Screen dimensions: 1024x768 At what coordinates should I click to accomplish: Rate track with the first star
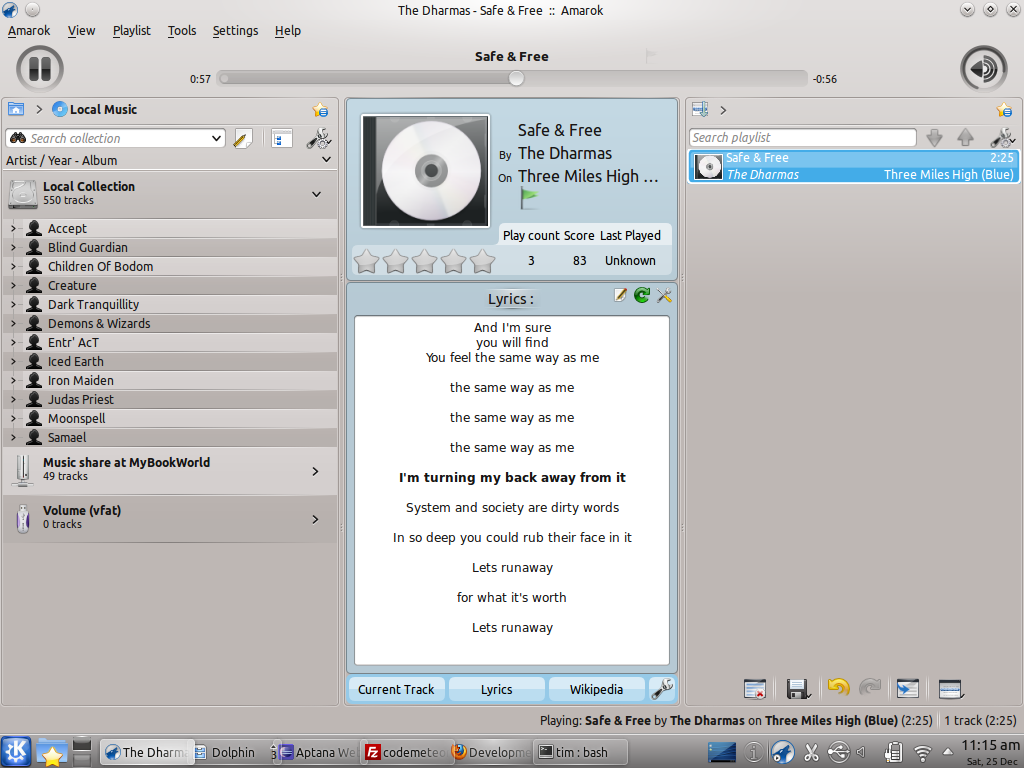coord(366,261)
